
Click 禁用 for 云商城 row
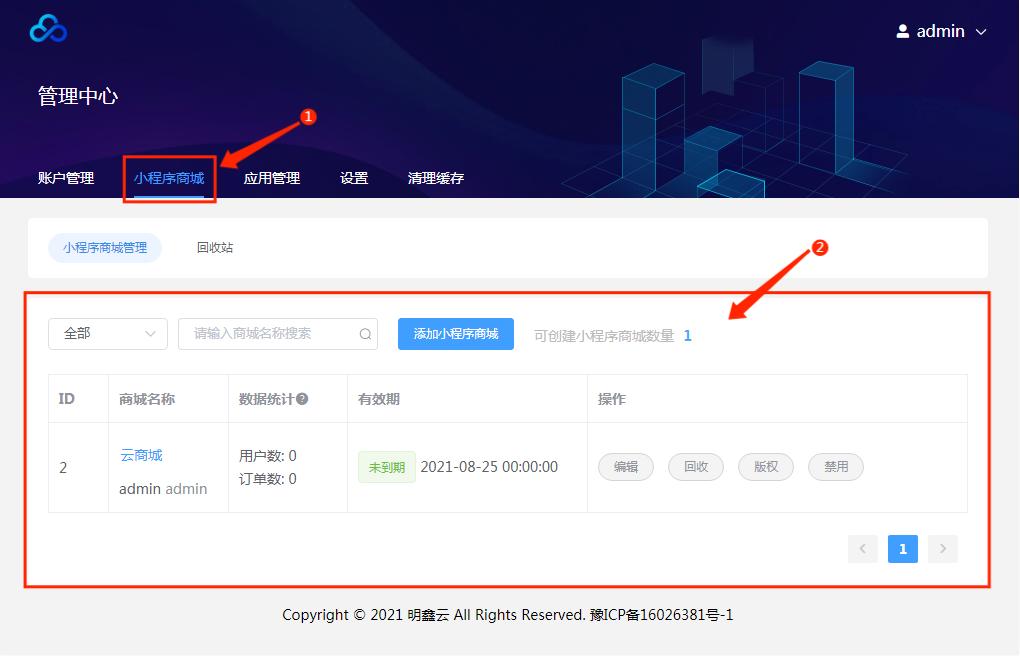(x=836, y=467)
